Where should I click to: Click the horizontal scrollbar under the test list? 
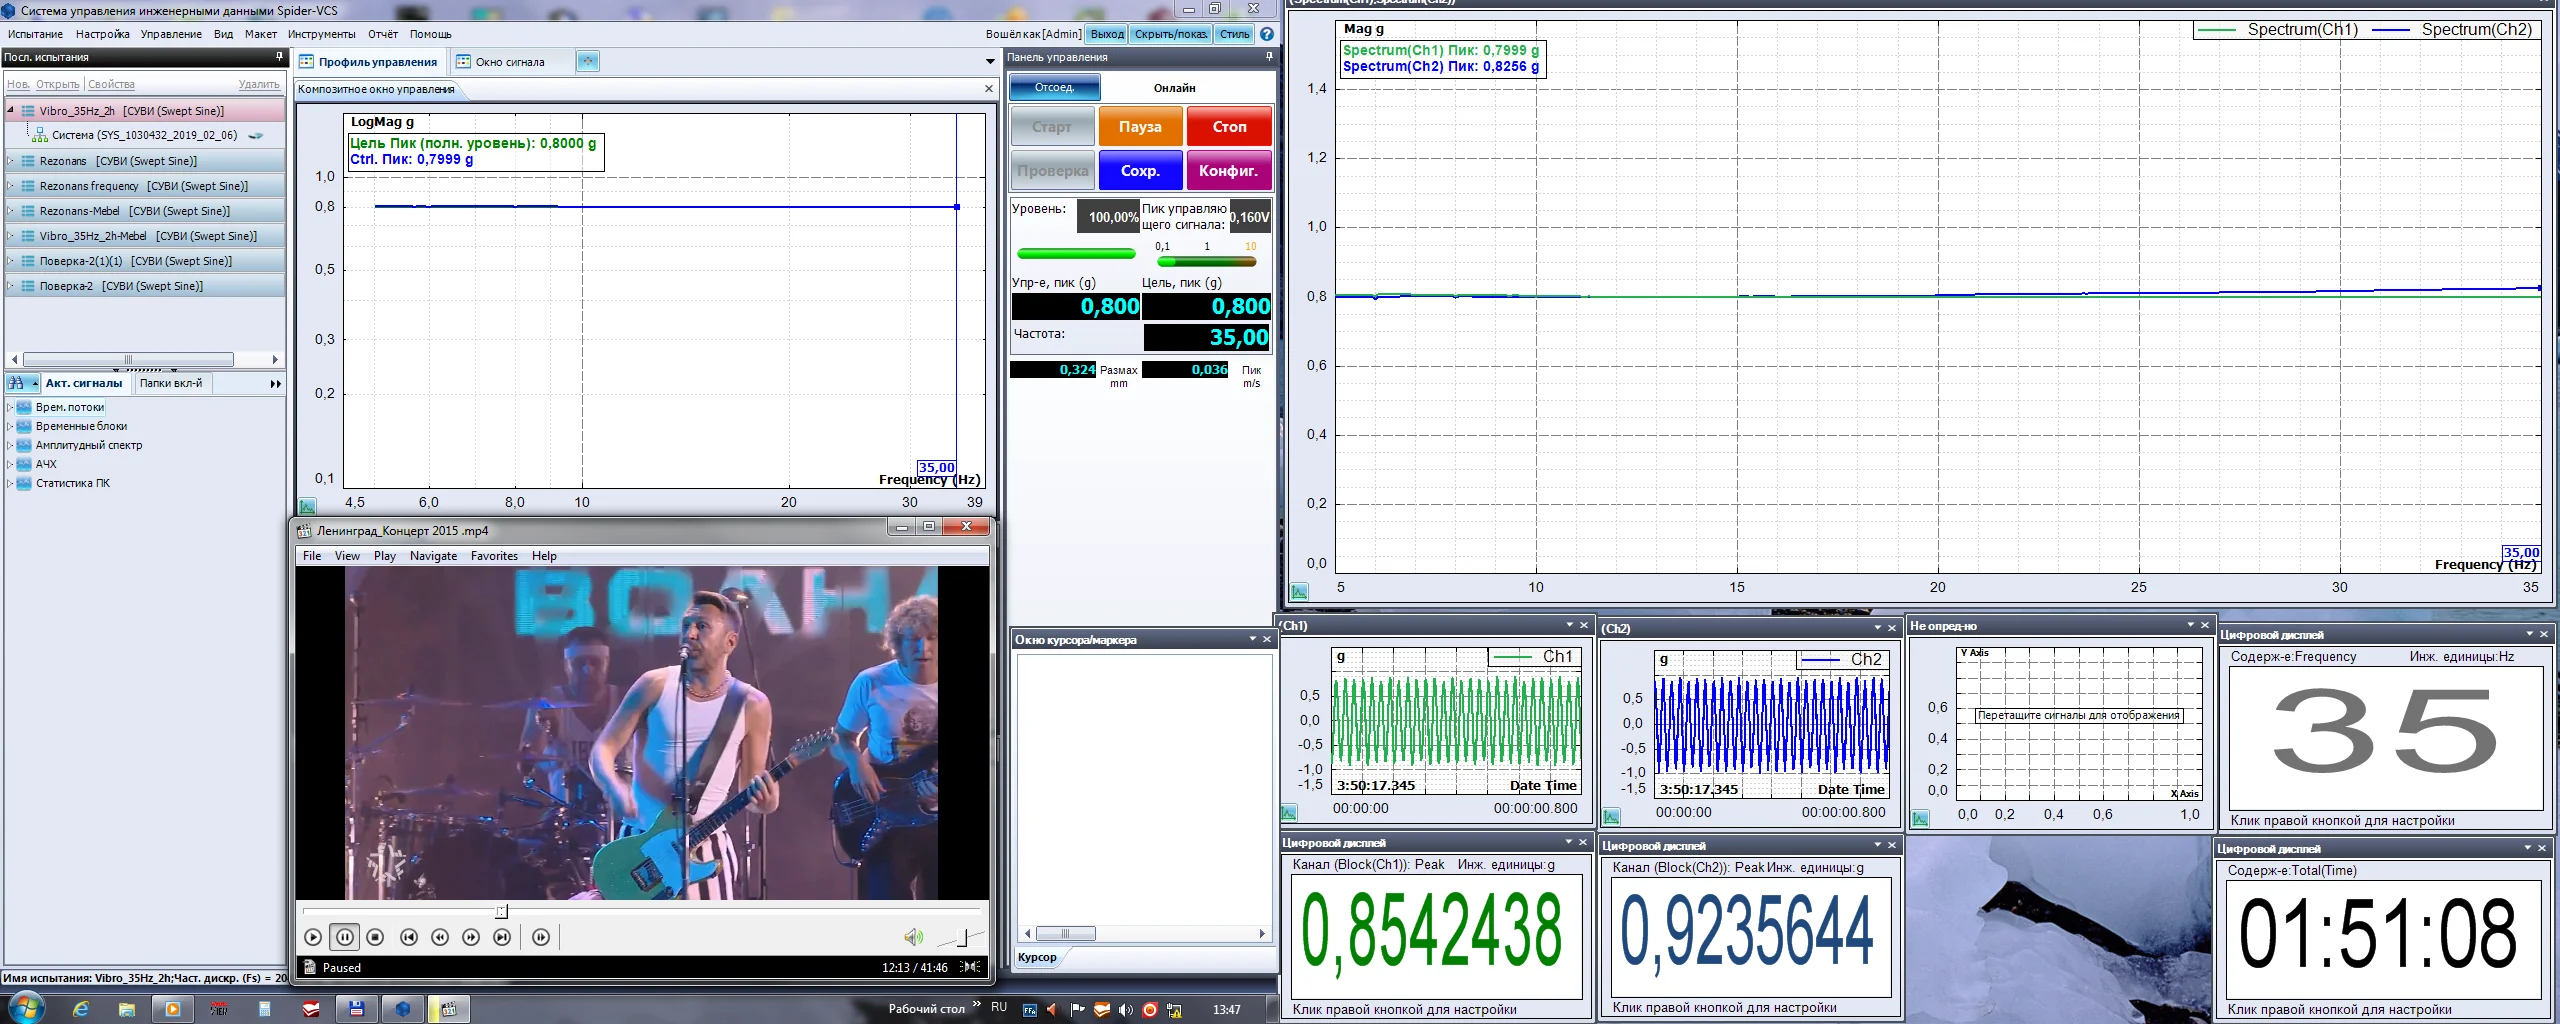point(128,359)
